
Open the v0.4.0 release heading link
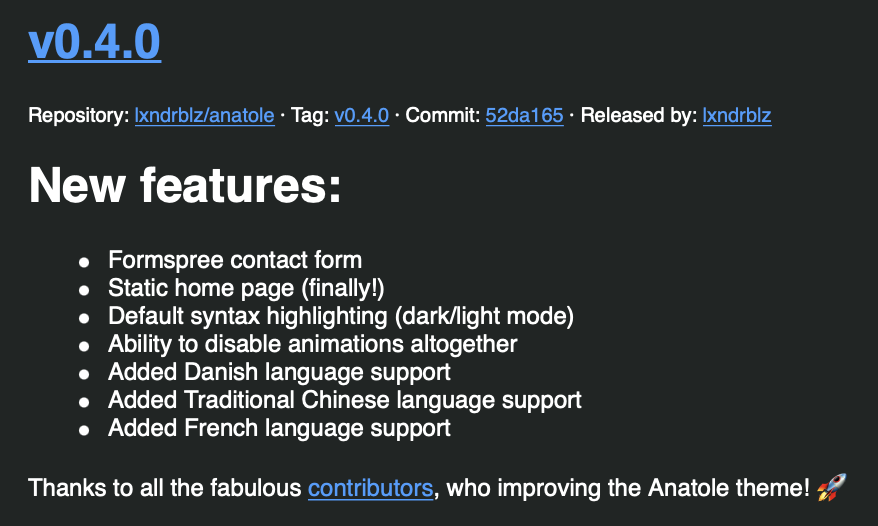click(95, 42)
